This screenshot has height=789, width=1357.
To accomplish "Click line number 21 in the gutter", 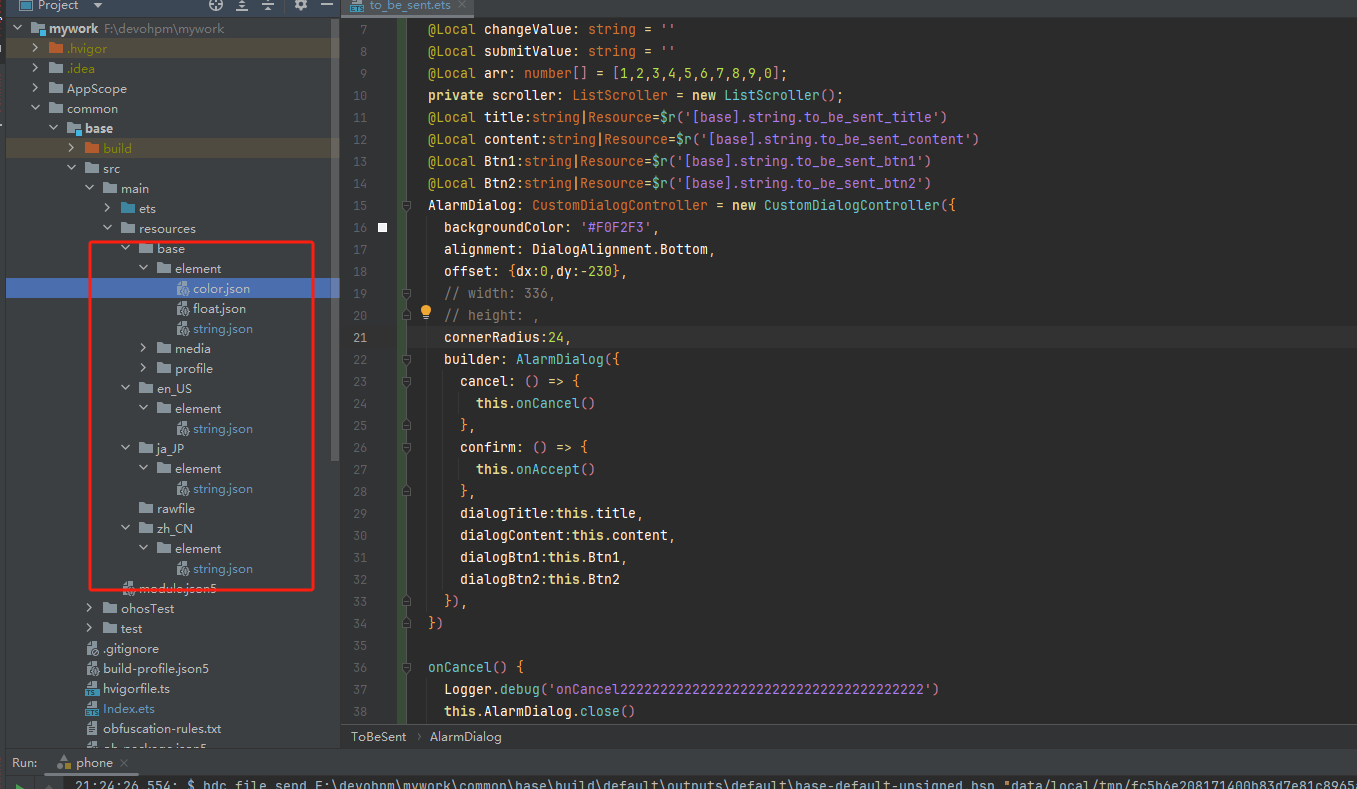I will [x=360, y=337].
